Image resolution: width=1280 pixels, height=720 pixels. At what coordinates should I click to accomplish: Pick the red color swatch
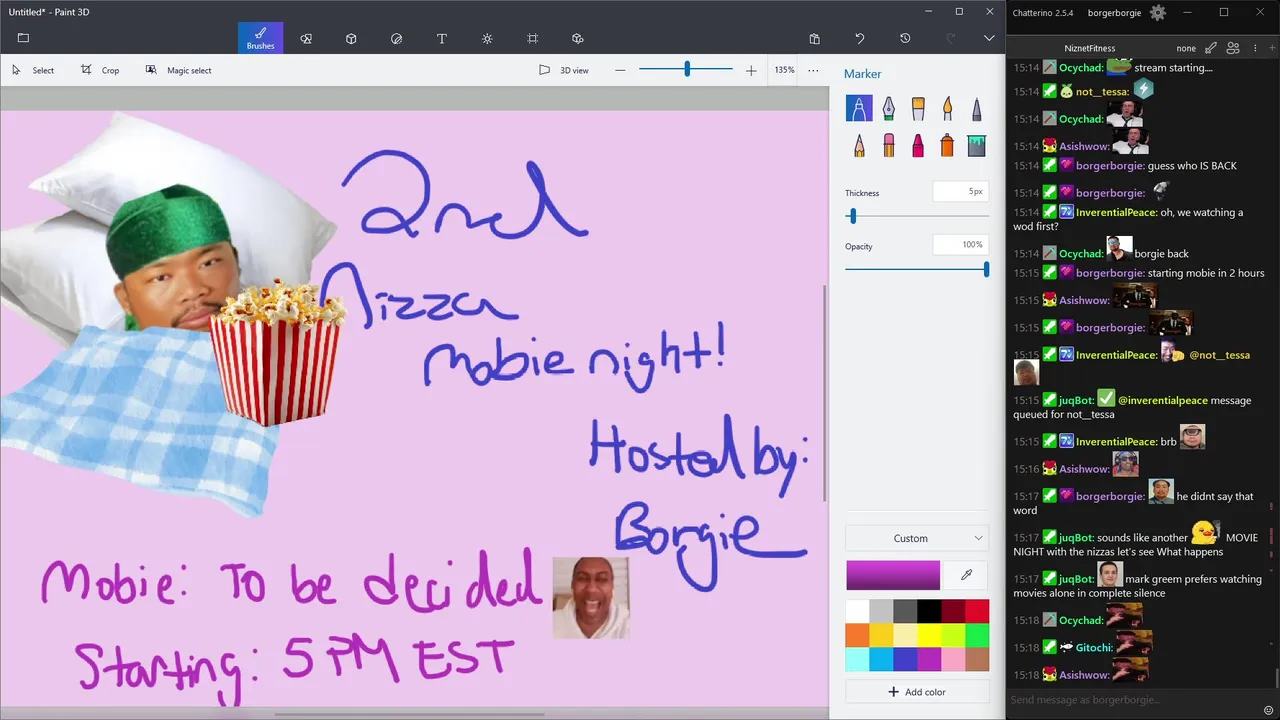tap(977, 611)
